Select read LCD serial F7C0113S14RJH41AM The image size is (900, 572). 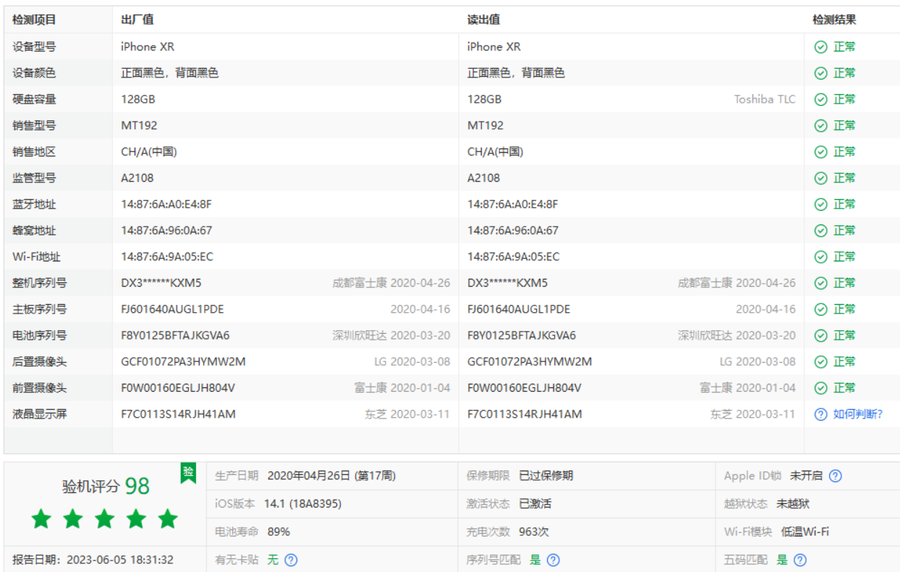pyautogui.click(x=524, y=414)
